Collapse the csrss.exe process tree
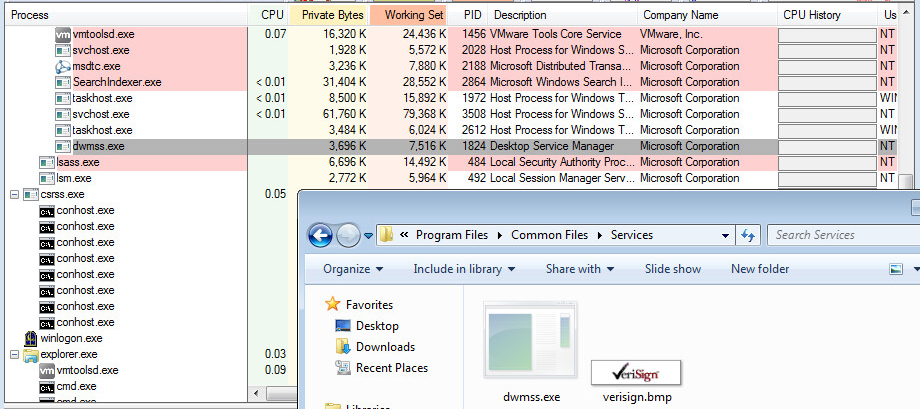The image size is (920, 409). point(15,194)
